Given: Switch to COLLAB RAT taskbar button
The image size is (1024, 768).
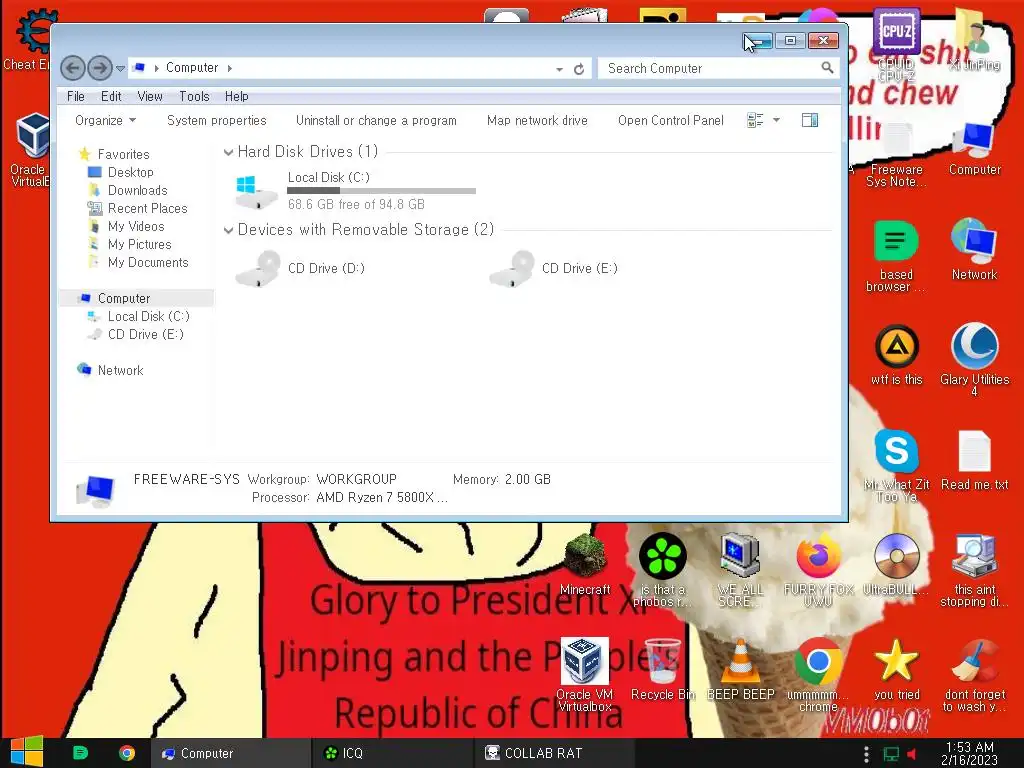Looking at the screenshot, I should coord(552,753).
